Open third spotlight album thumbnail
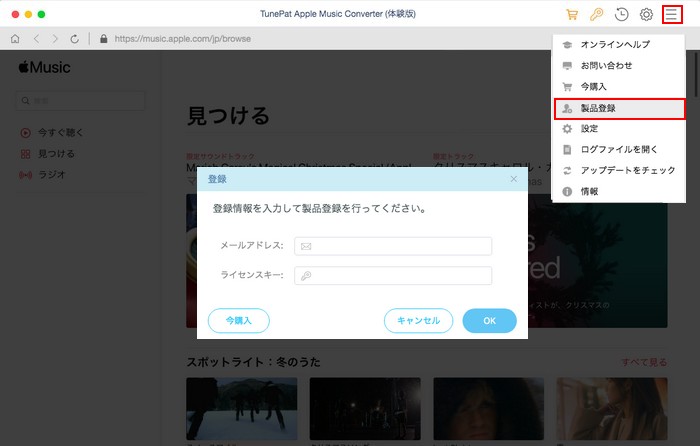The height and width of the screenshot is (446, 700). pos(488,408)
